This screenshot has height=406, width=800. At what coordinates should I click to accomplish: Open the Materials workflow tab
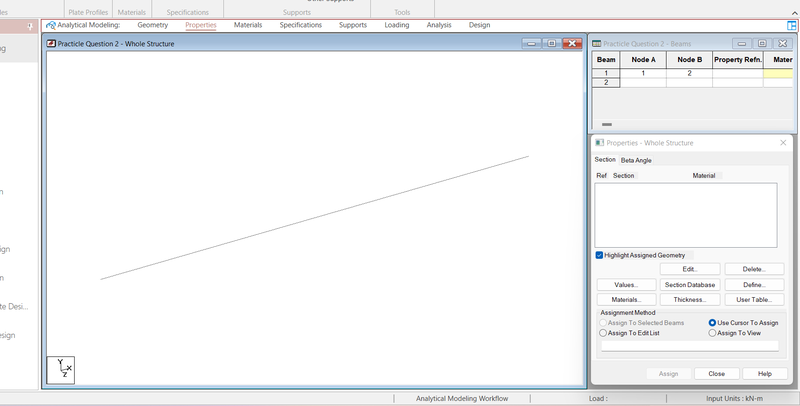(x=248, y=25)
